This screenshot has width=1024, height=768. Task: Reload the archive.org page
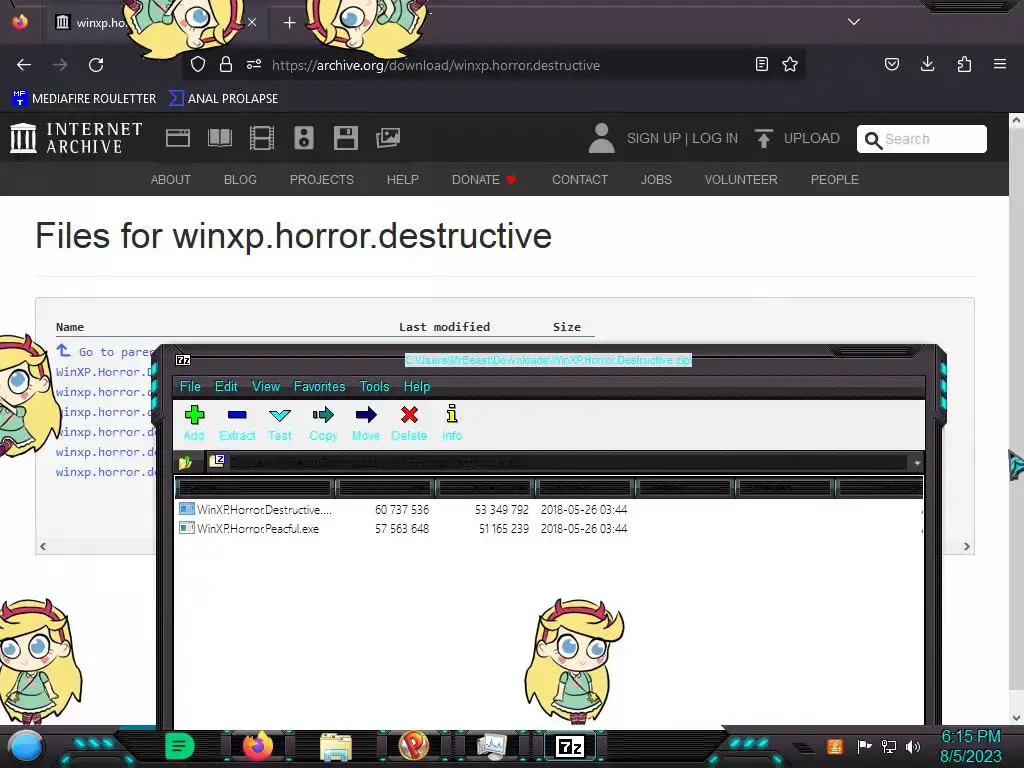click(x=96, y=65)
